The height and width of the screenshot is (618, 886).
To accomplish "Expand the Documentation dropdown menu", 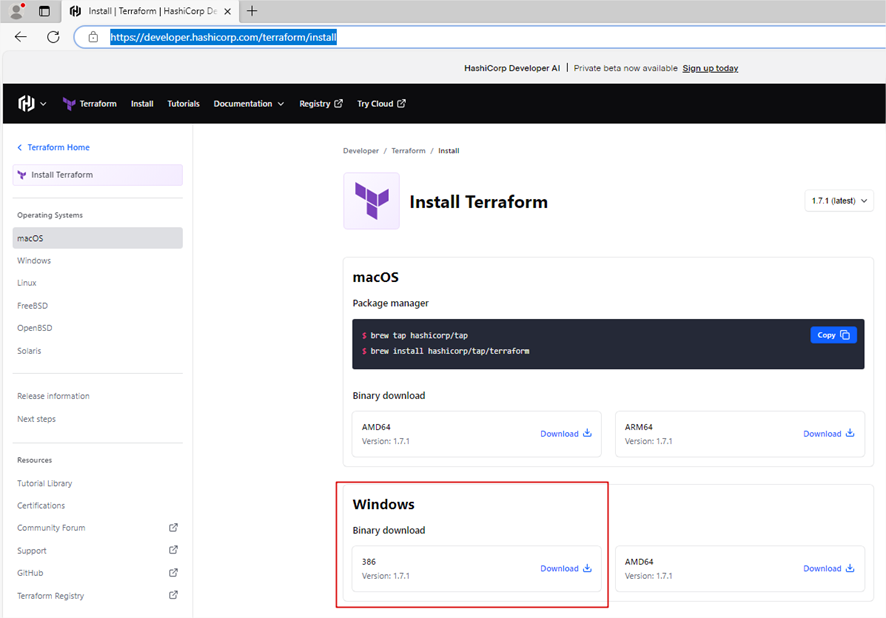I will [x=249, y=103].
